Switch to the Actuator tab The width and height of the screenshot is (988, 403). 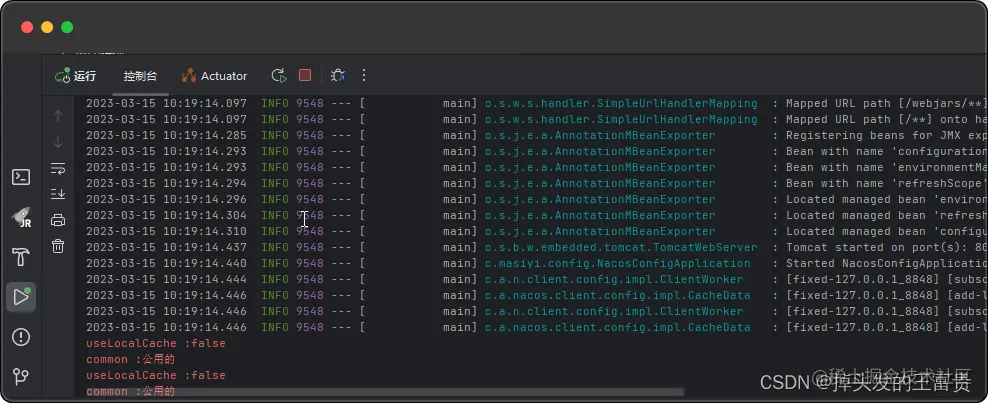[214, 76]
